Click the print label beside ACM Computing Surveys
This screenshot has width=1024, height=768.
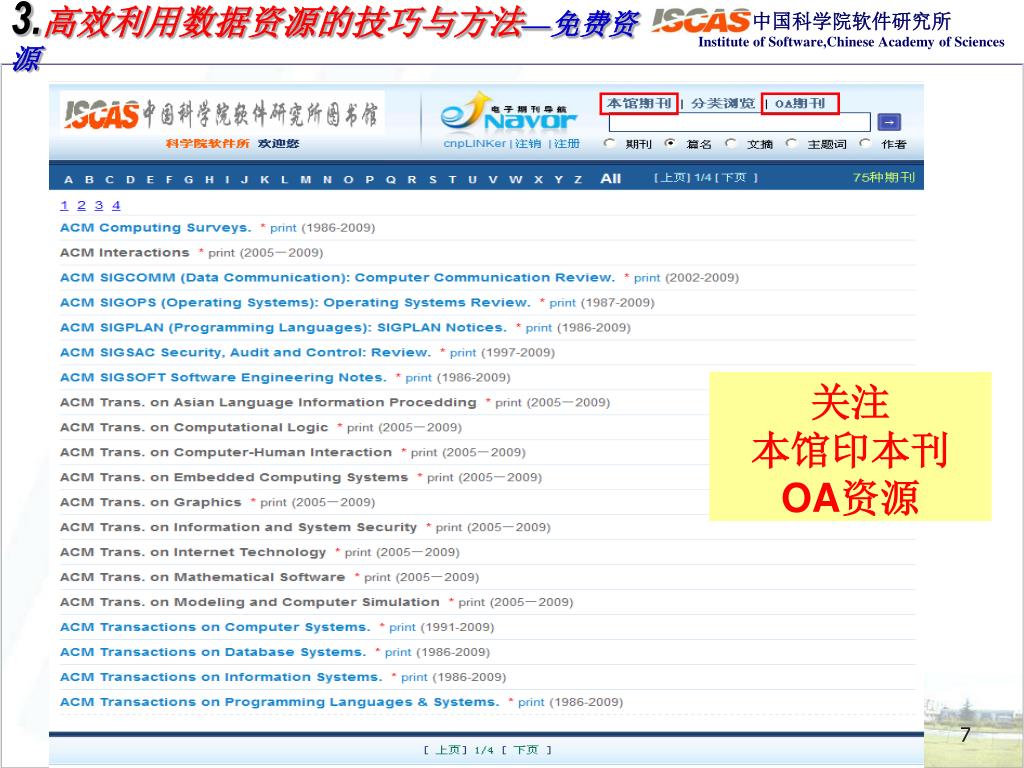pyautogui.click(x=283, y=228)
